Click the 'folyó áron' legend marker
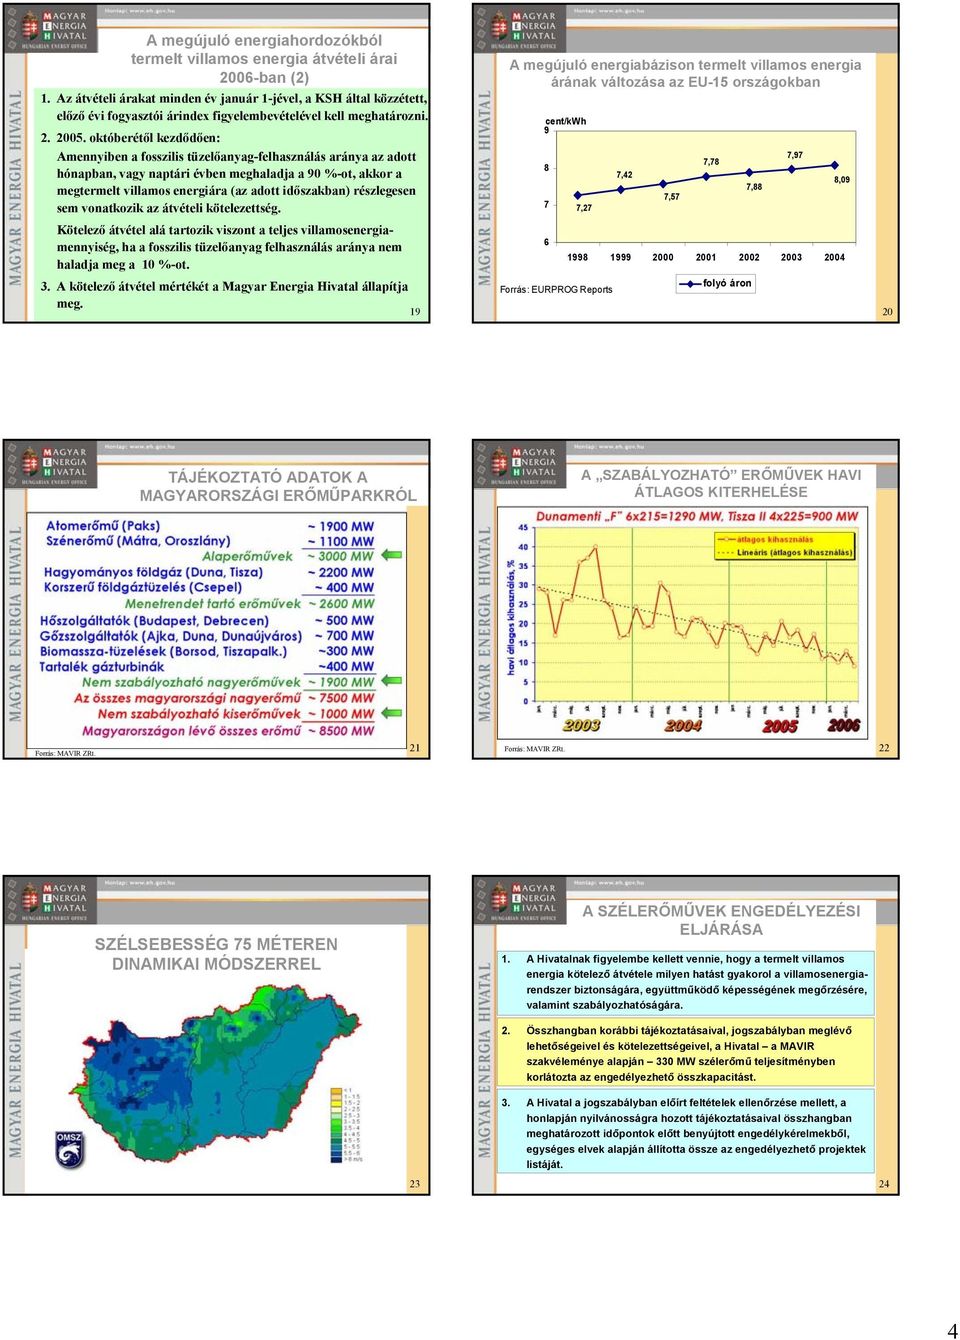 pos(689,284)
